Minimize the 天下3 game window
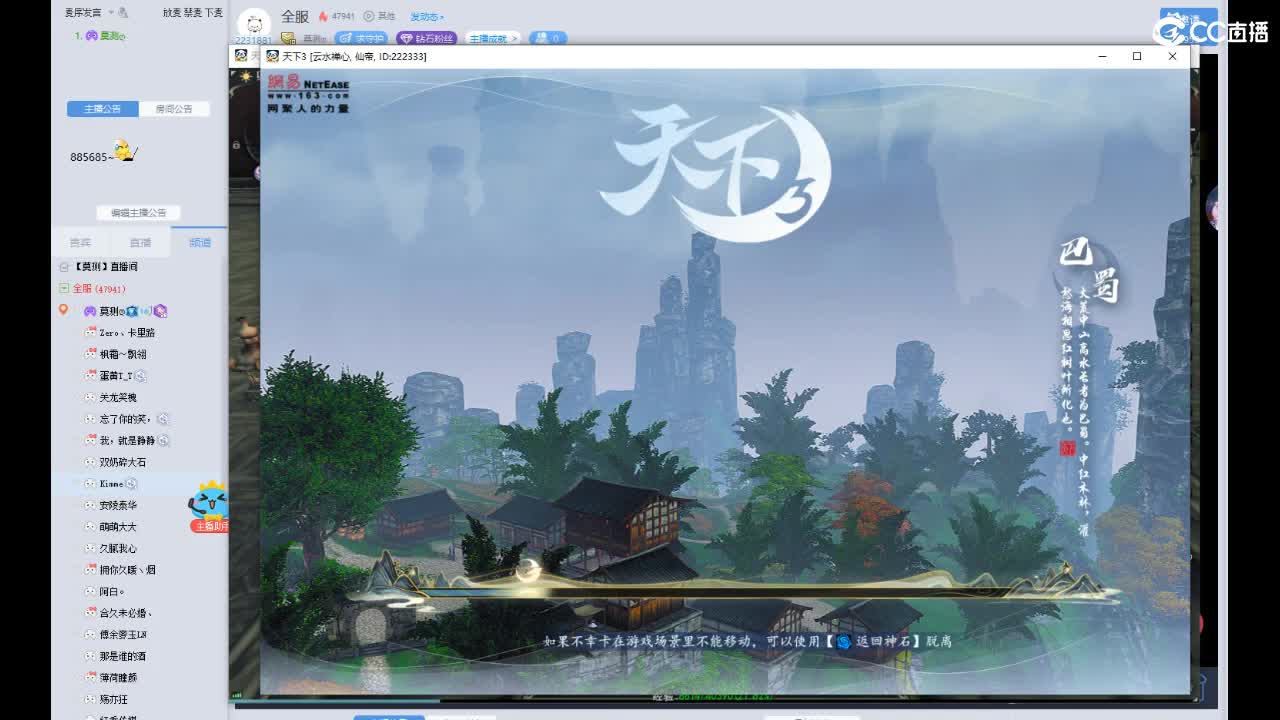 click(1102, 56)
